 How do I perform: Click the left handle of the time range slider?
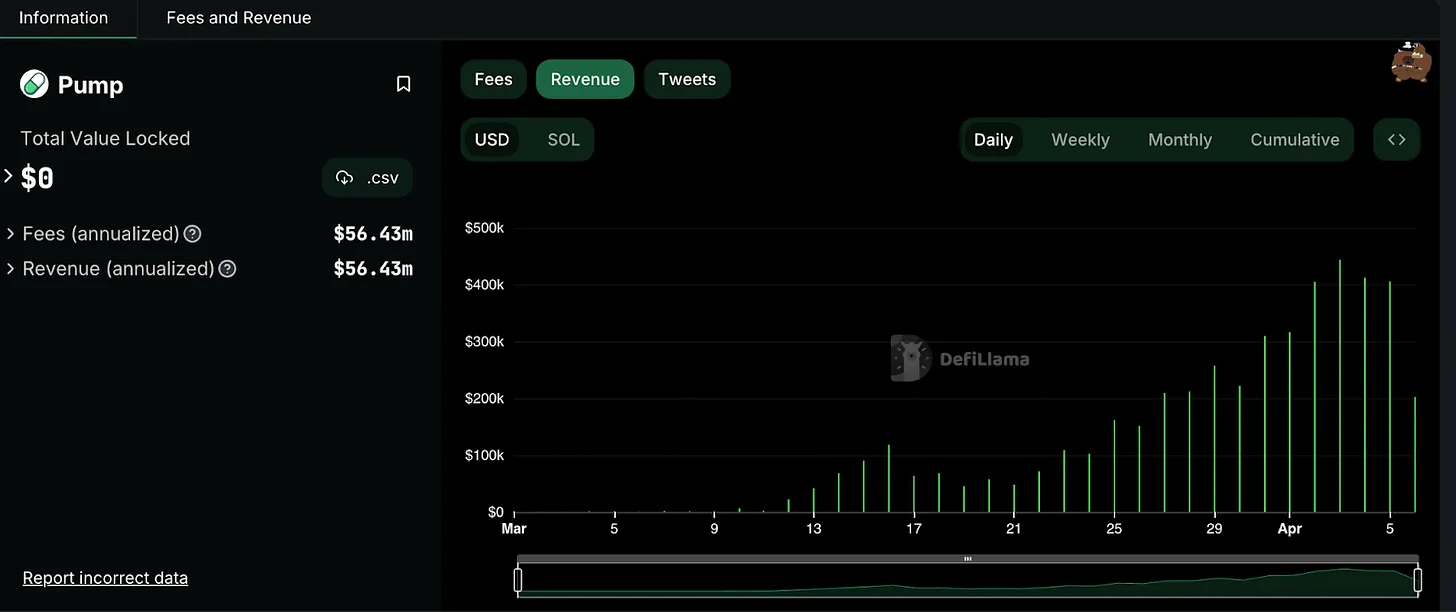pos(518,579)
